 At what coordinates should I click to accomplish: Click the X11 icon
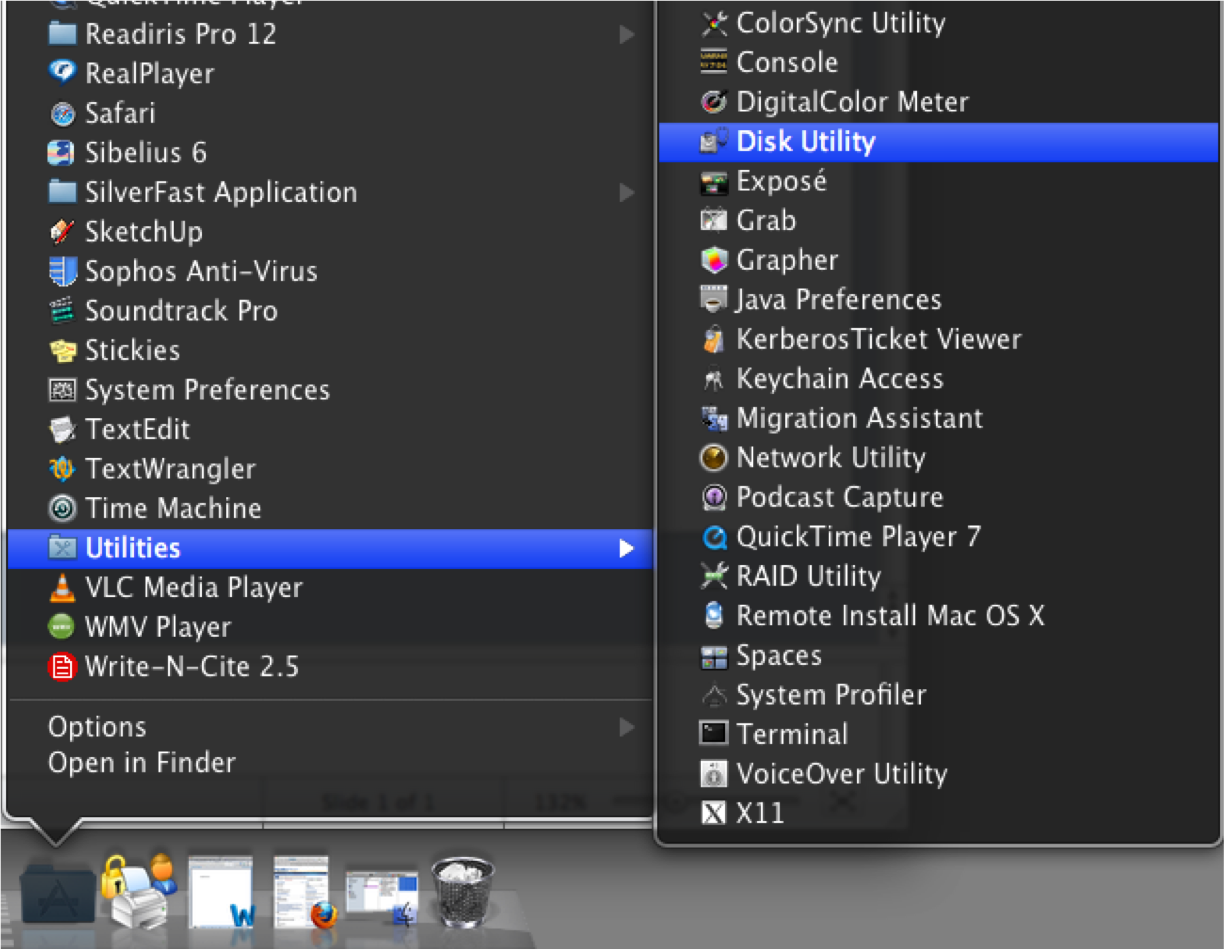[x=713, y=813]
